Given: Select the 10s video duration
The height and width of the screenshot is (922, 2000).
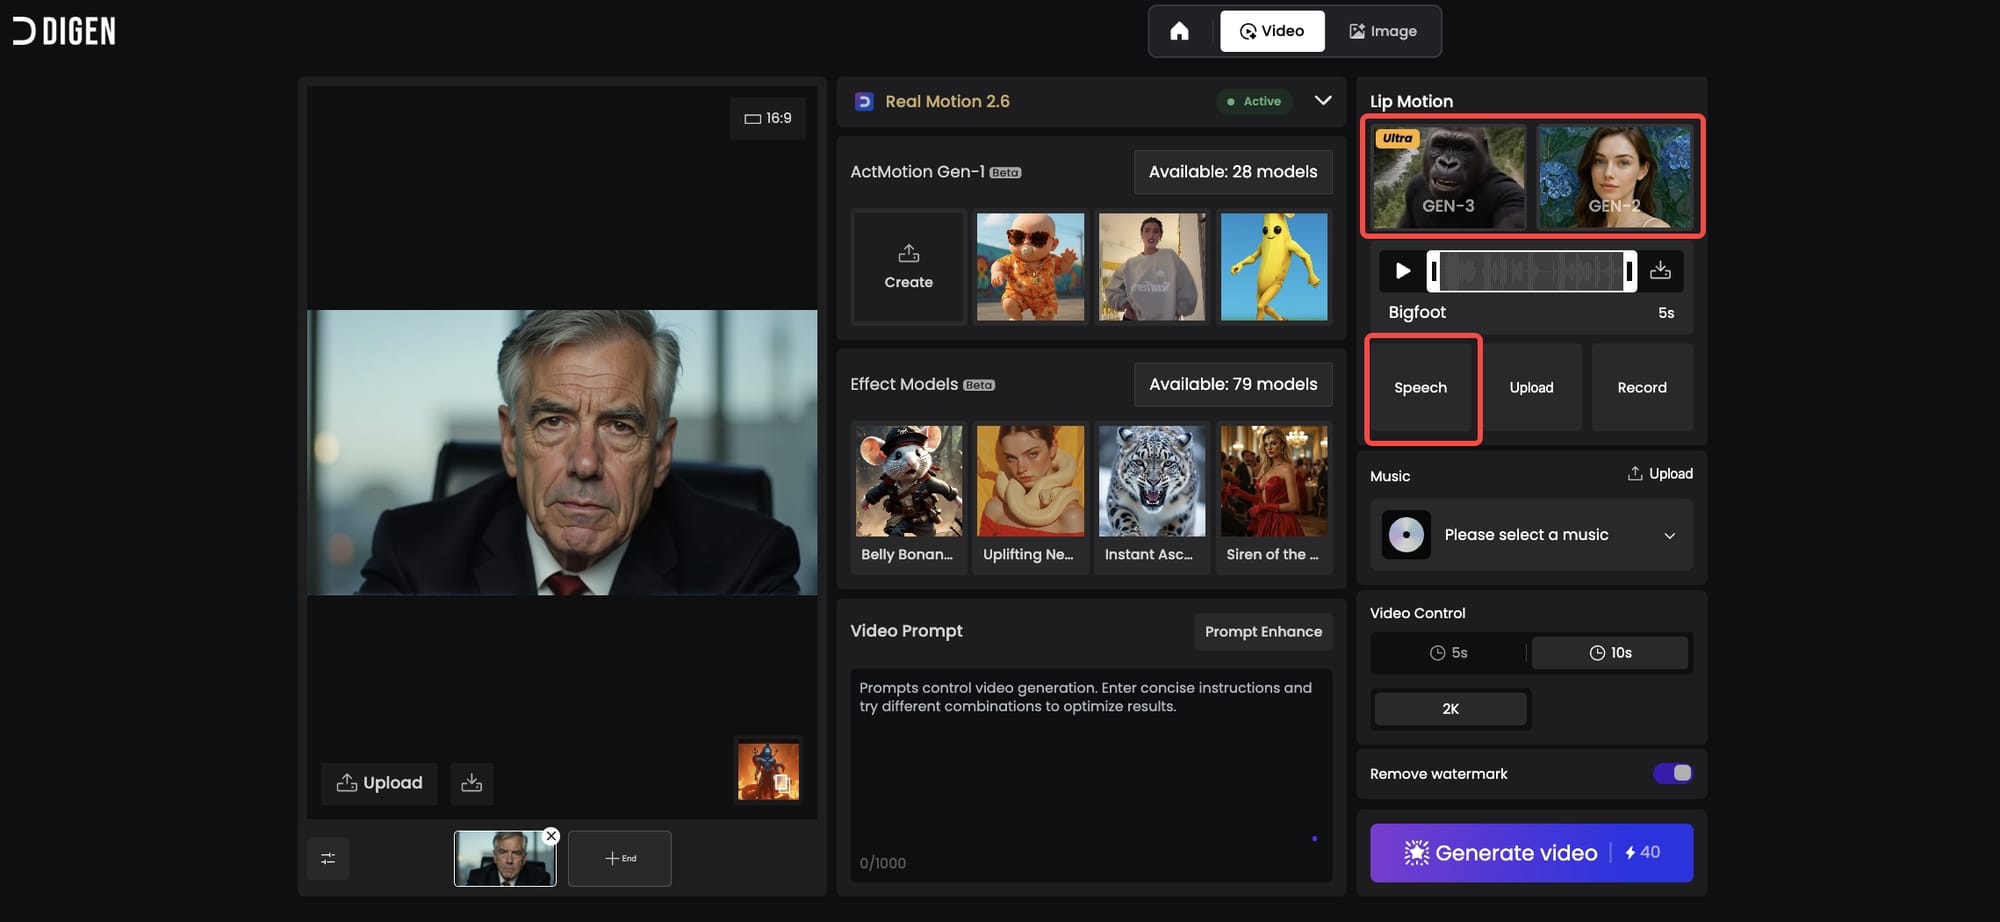Looking at the screenshot, I should (x=1610, y=653).
